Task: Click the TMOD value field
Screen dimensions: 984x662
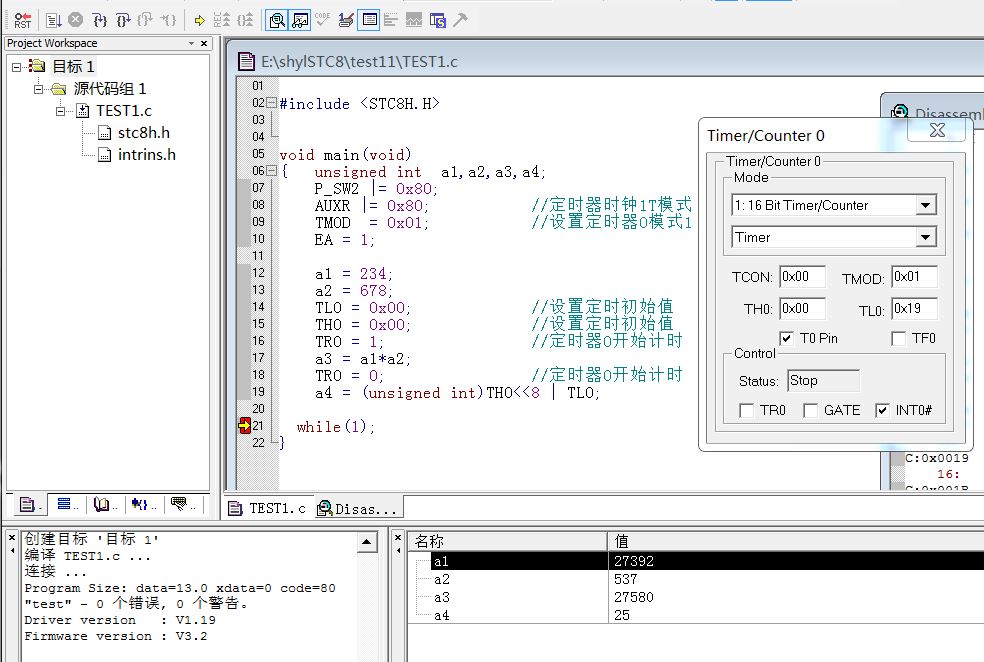Action: point(914,277)
